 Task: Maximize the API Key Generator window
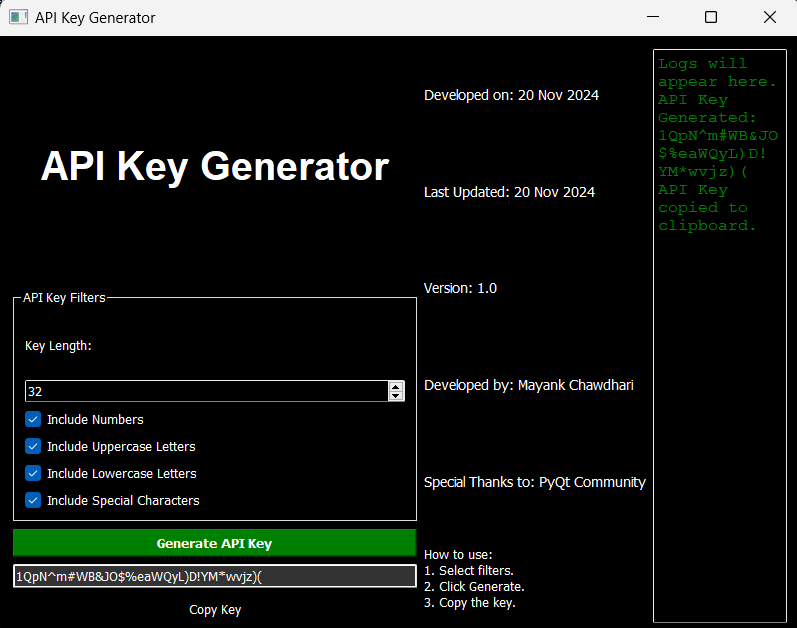[711, 17]
